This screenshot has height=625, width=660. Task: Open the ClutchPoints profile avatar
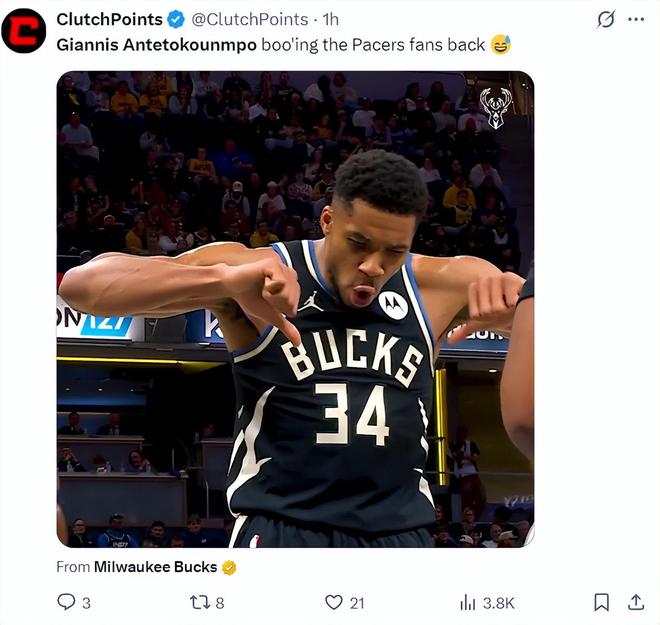click(23, 31)
